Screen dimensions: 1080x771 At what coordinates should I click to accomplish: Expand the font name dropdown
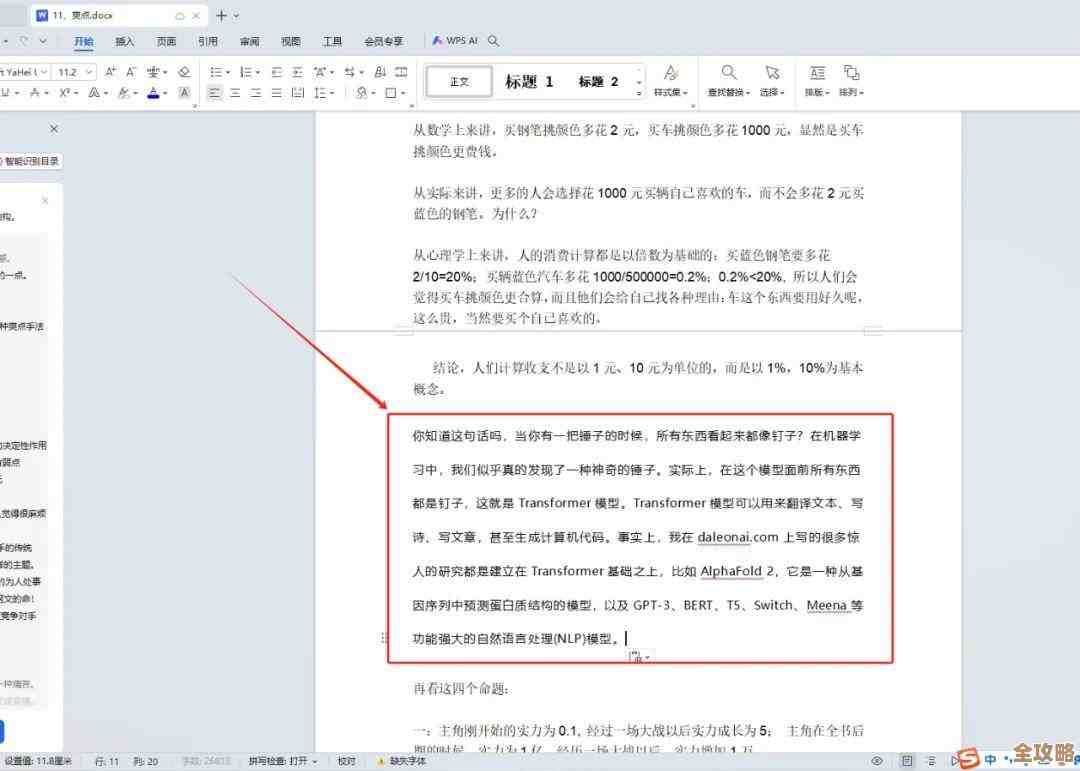click(44, 71)
